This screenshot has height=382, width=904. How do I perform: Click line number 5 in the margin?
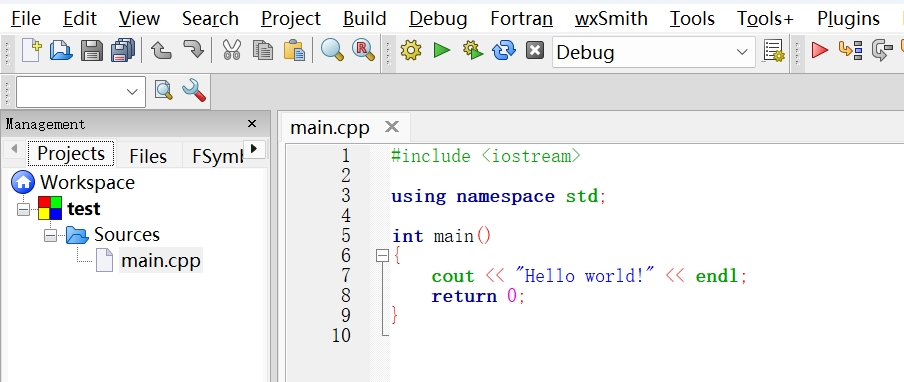[x=345, y=236]
